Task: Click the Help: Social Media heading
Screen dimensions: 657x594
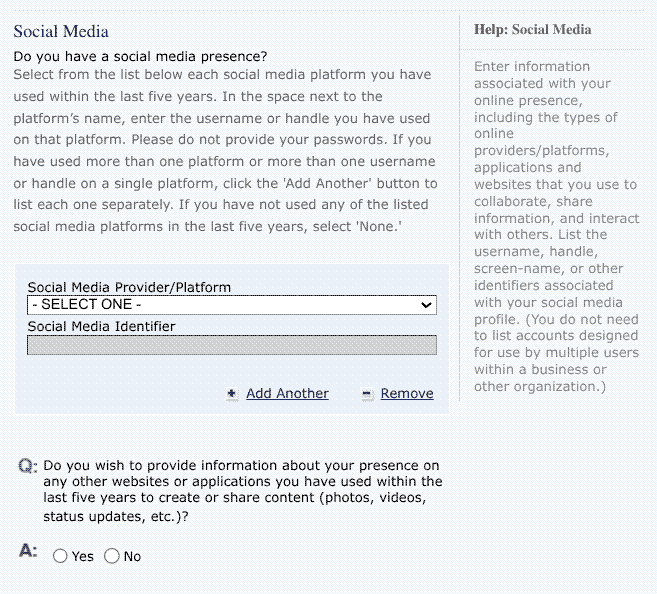Action: (532, 30)
